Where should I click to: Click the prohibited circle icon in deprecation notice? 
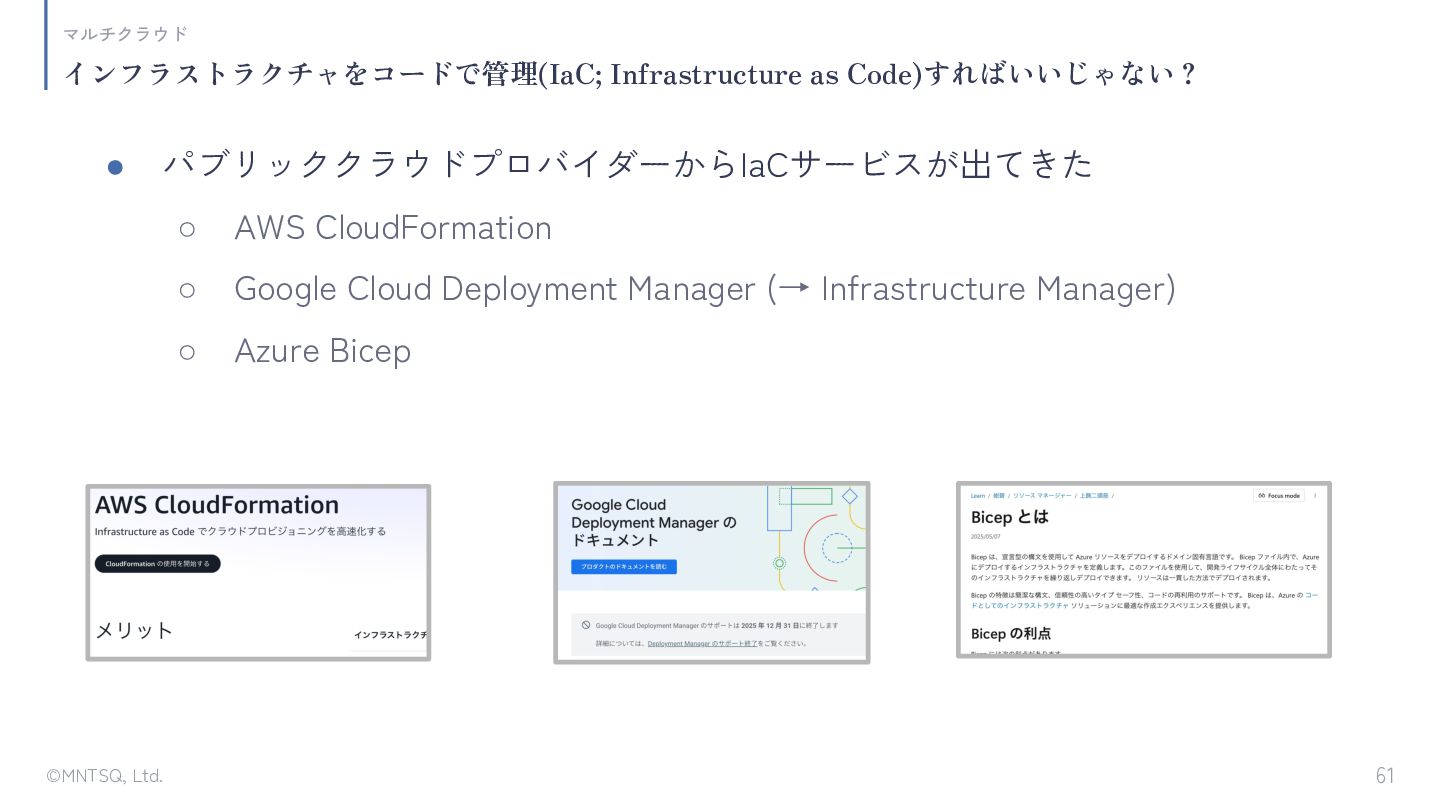586,624
